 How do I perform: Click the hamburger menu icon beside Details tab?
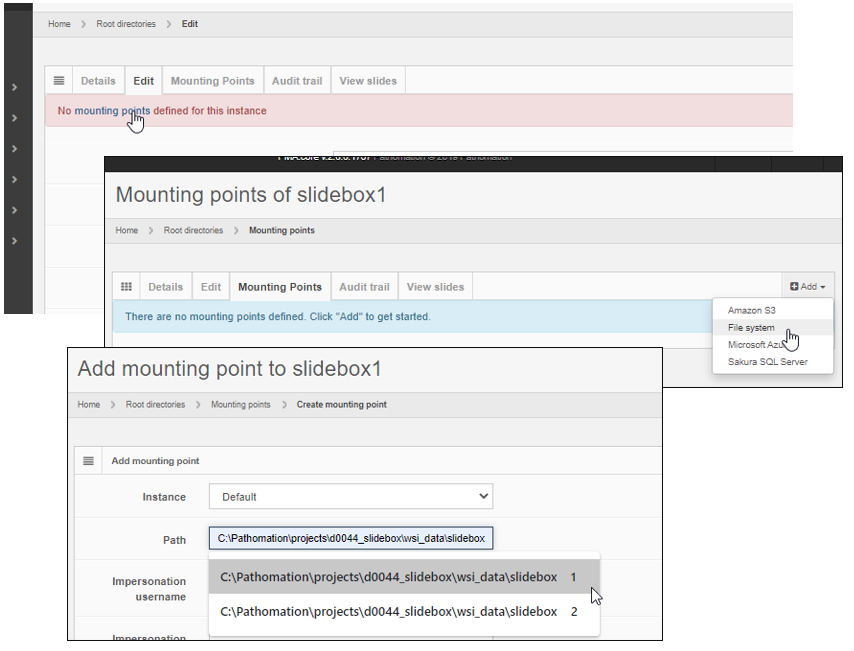coord(59,81)
